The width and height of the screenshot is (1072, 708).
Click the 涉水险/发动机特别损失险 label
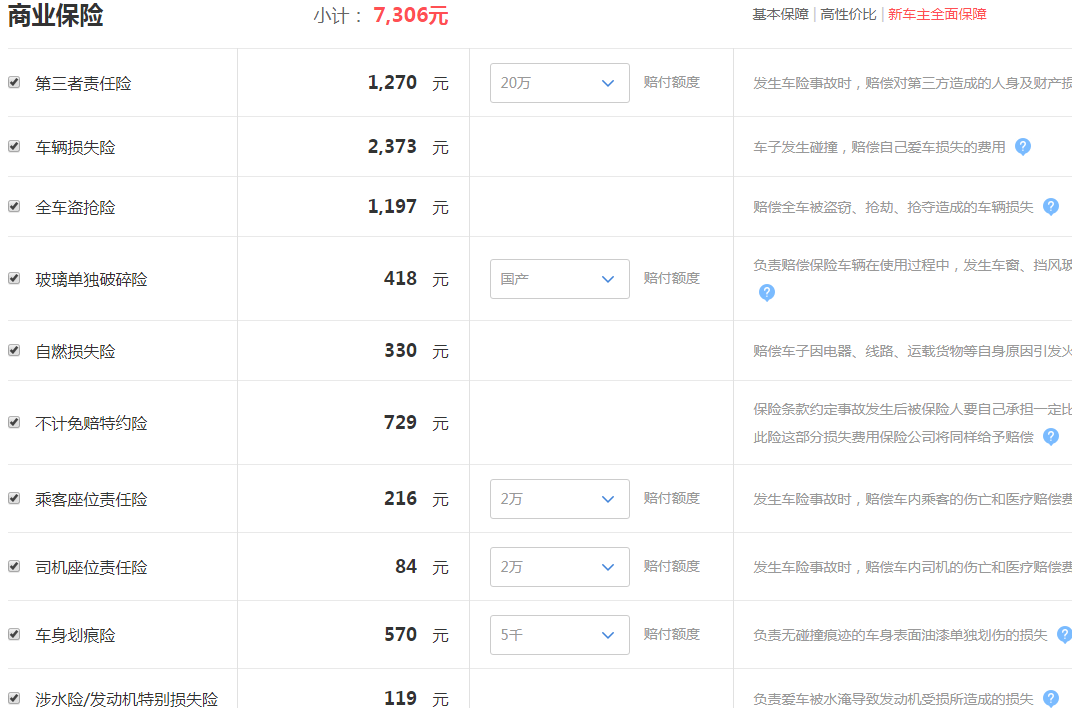pyautogui.click(x=126, y=699)
